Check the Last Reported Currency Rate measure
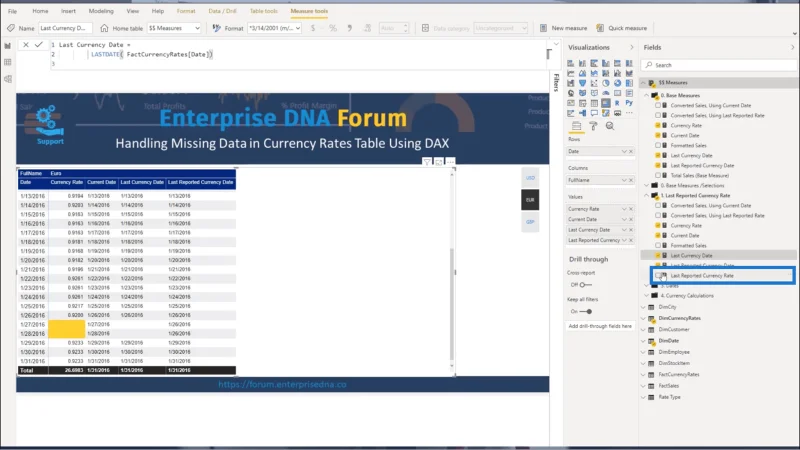 658,276
